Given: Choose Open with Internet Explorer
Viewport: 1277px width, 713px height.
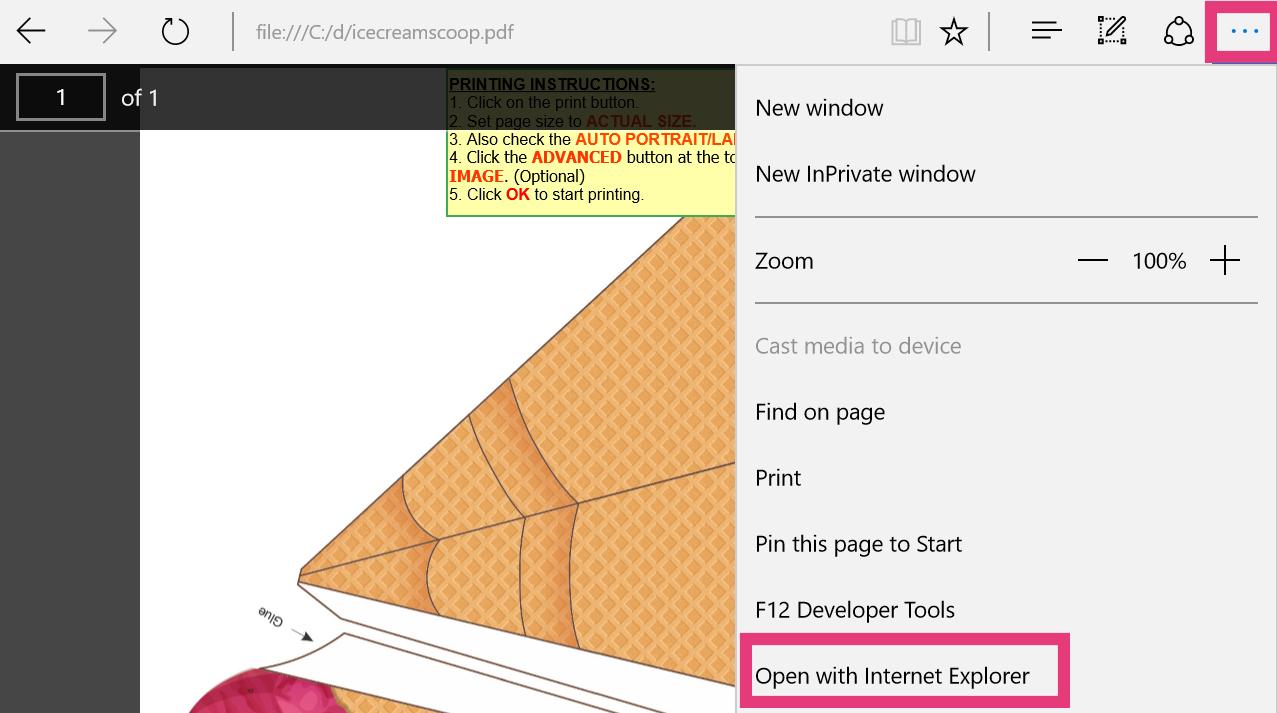Looking at the screenshot, I should tap(892, 676).
